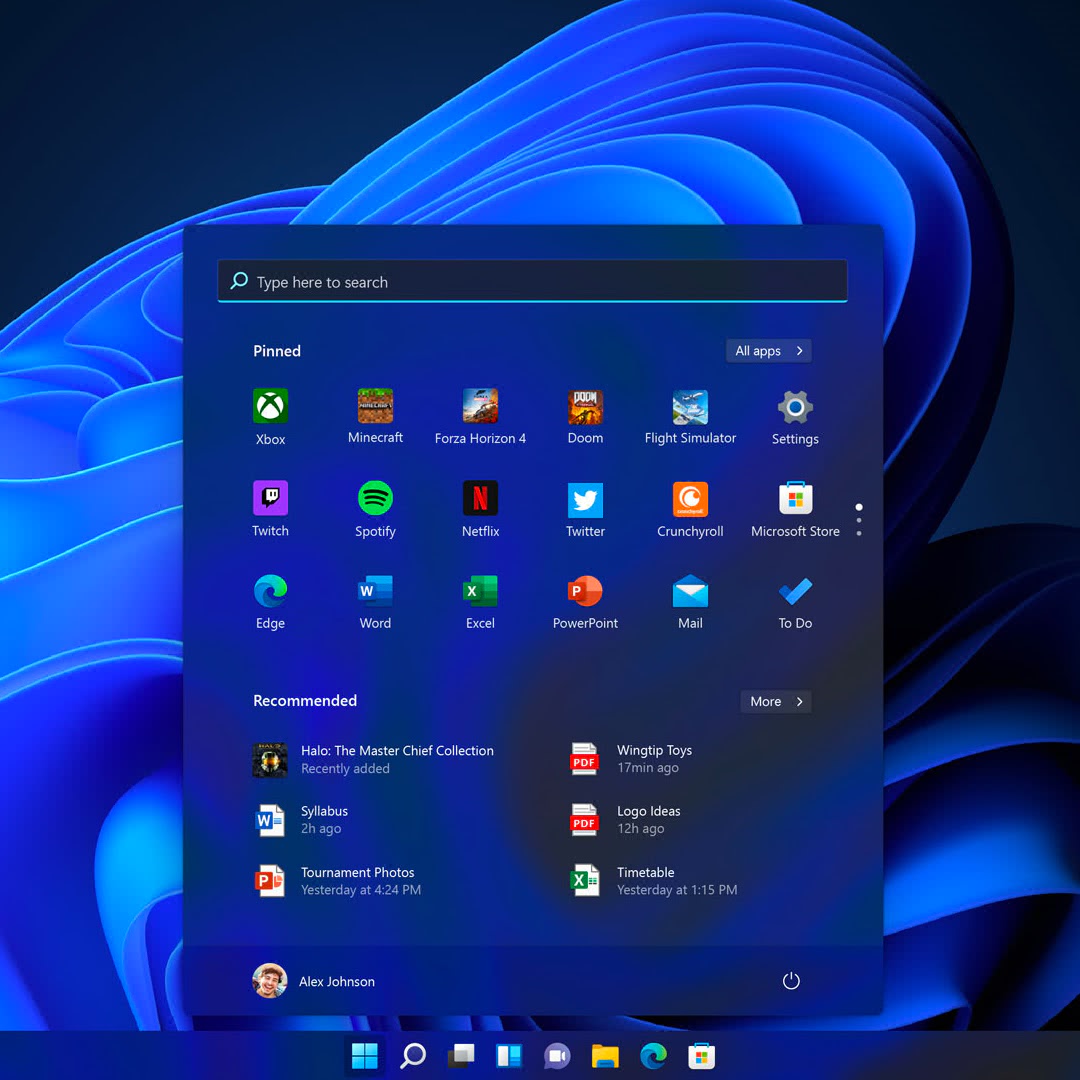1080x1080 pixels.
Task: Click the power button icon
Action: click(x=791, y=981)
